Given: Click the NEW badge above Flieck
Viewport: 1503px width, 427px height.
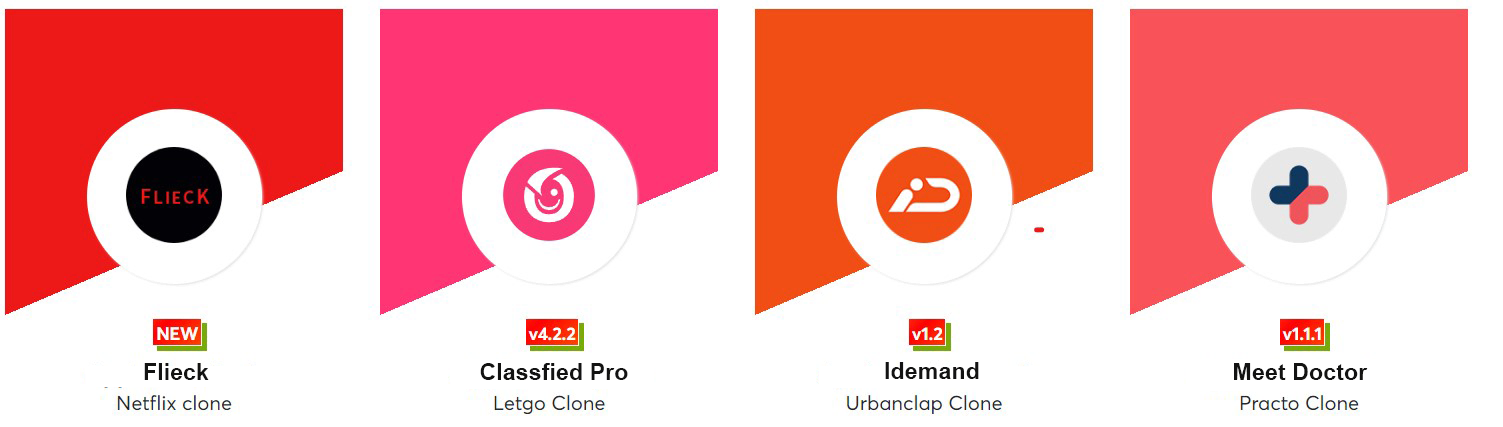Looking at the screenshot, I should coord(178,334).
